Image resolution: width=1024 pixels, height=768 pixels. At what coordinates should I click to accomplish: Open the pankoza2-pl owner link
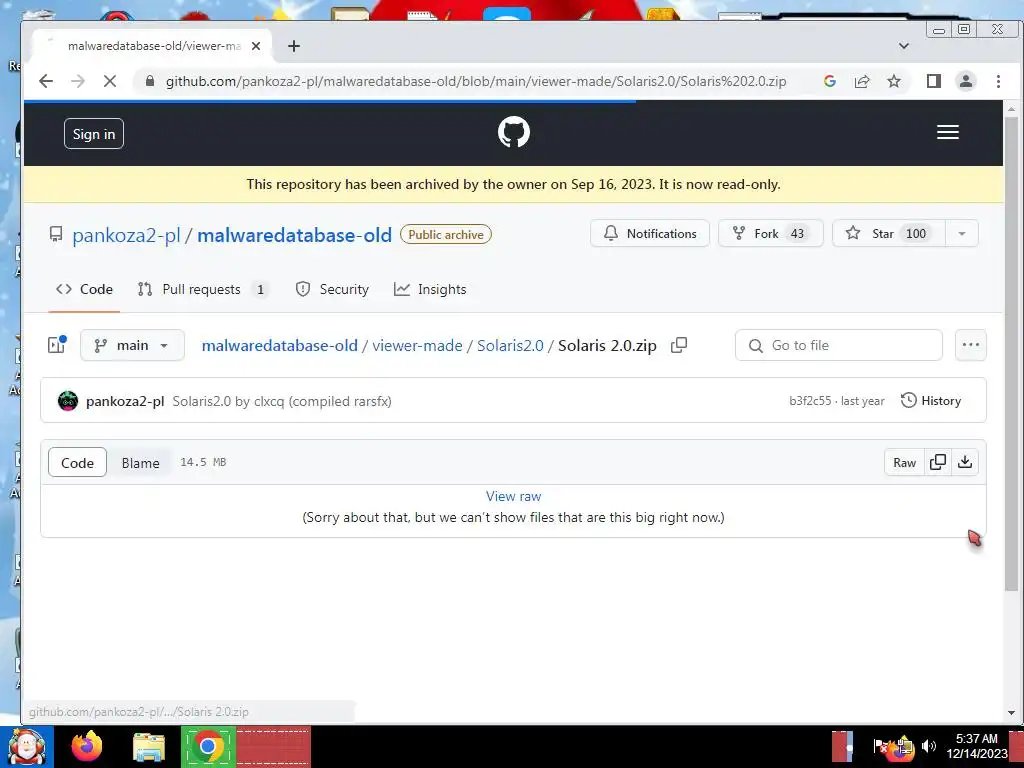click(126, 235)
